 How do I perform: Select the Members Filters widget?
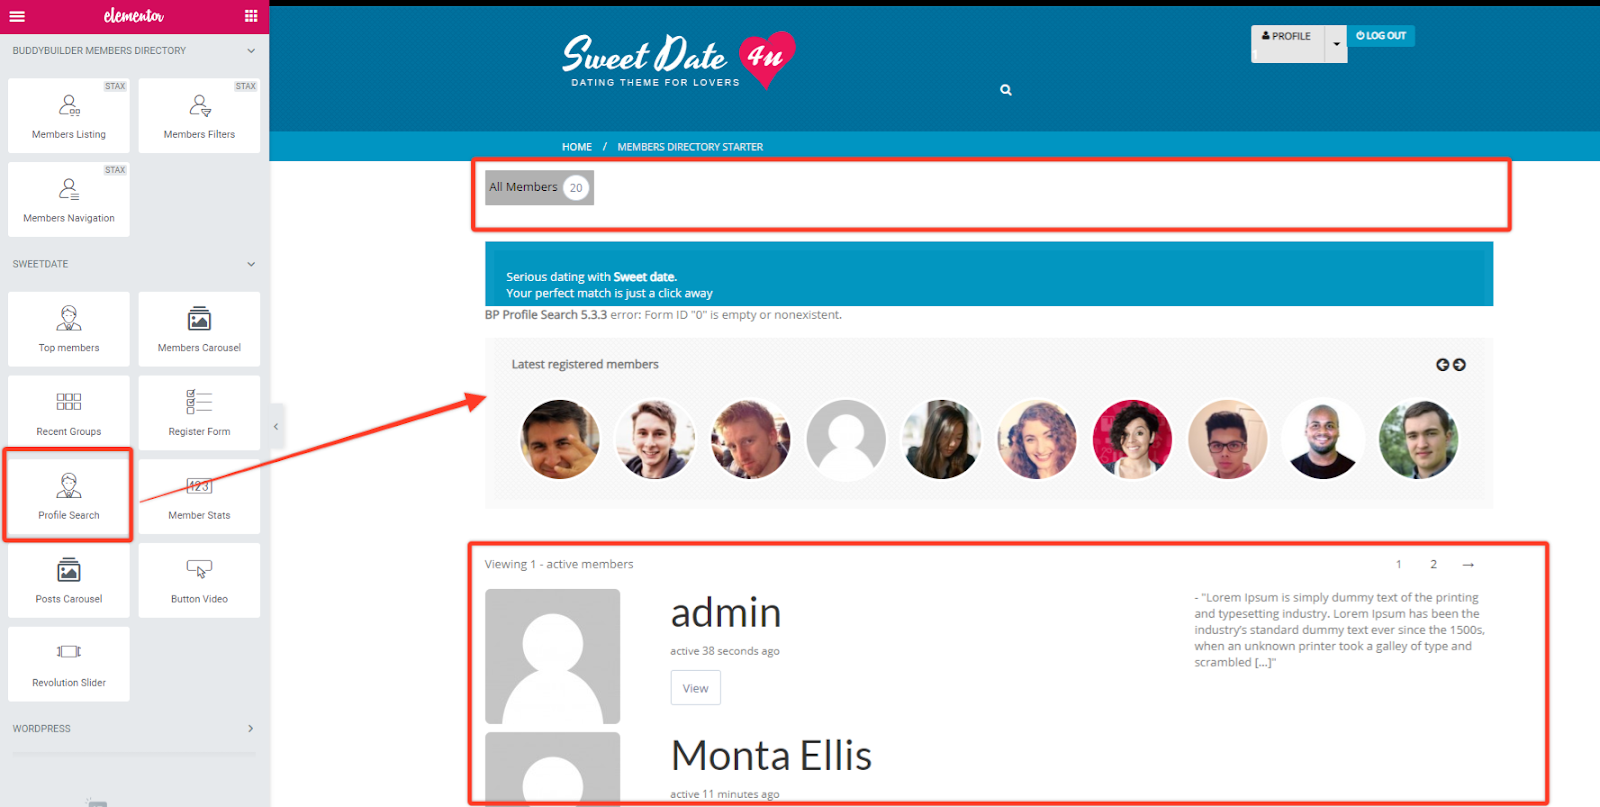(199, 116)
